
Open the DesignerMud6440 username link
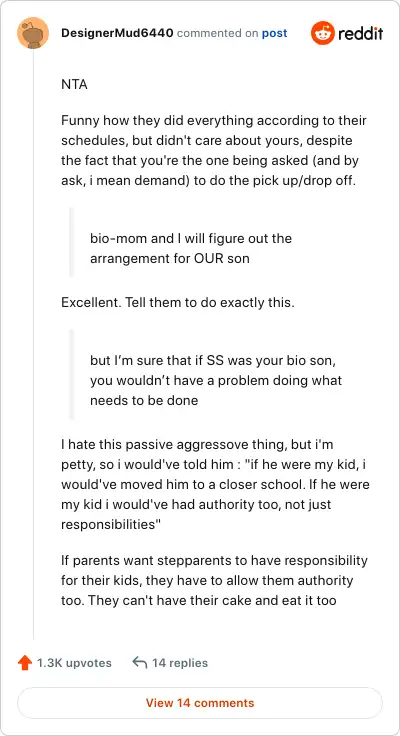117,33
